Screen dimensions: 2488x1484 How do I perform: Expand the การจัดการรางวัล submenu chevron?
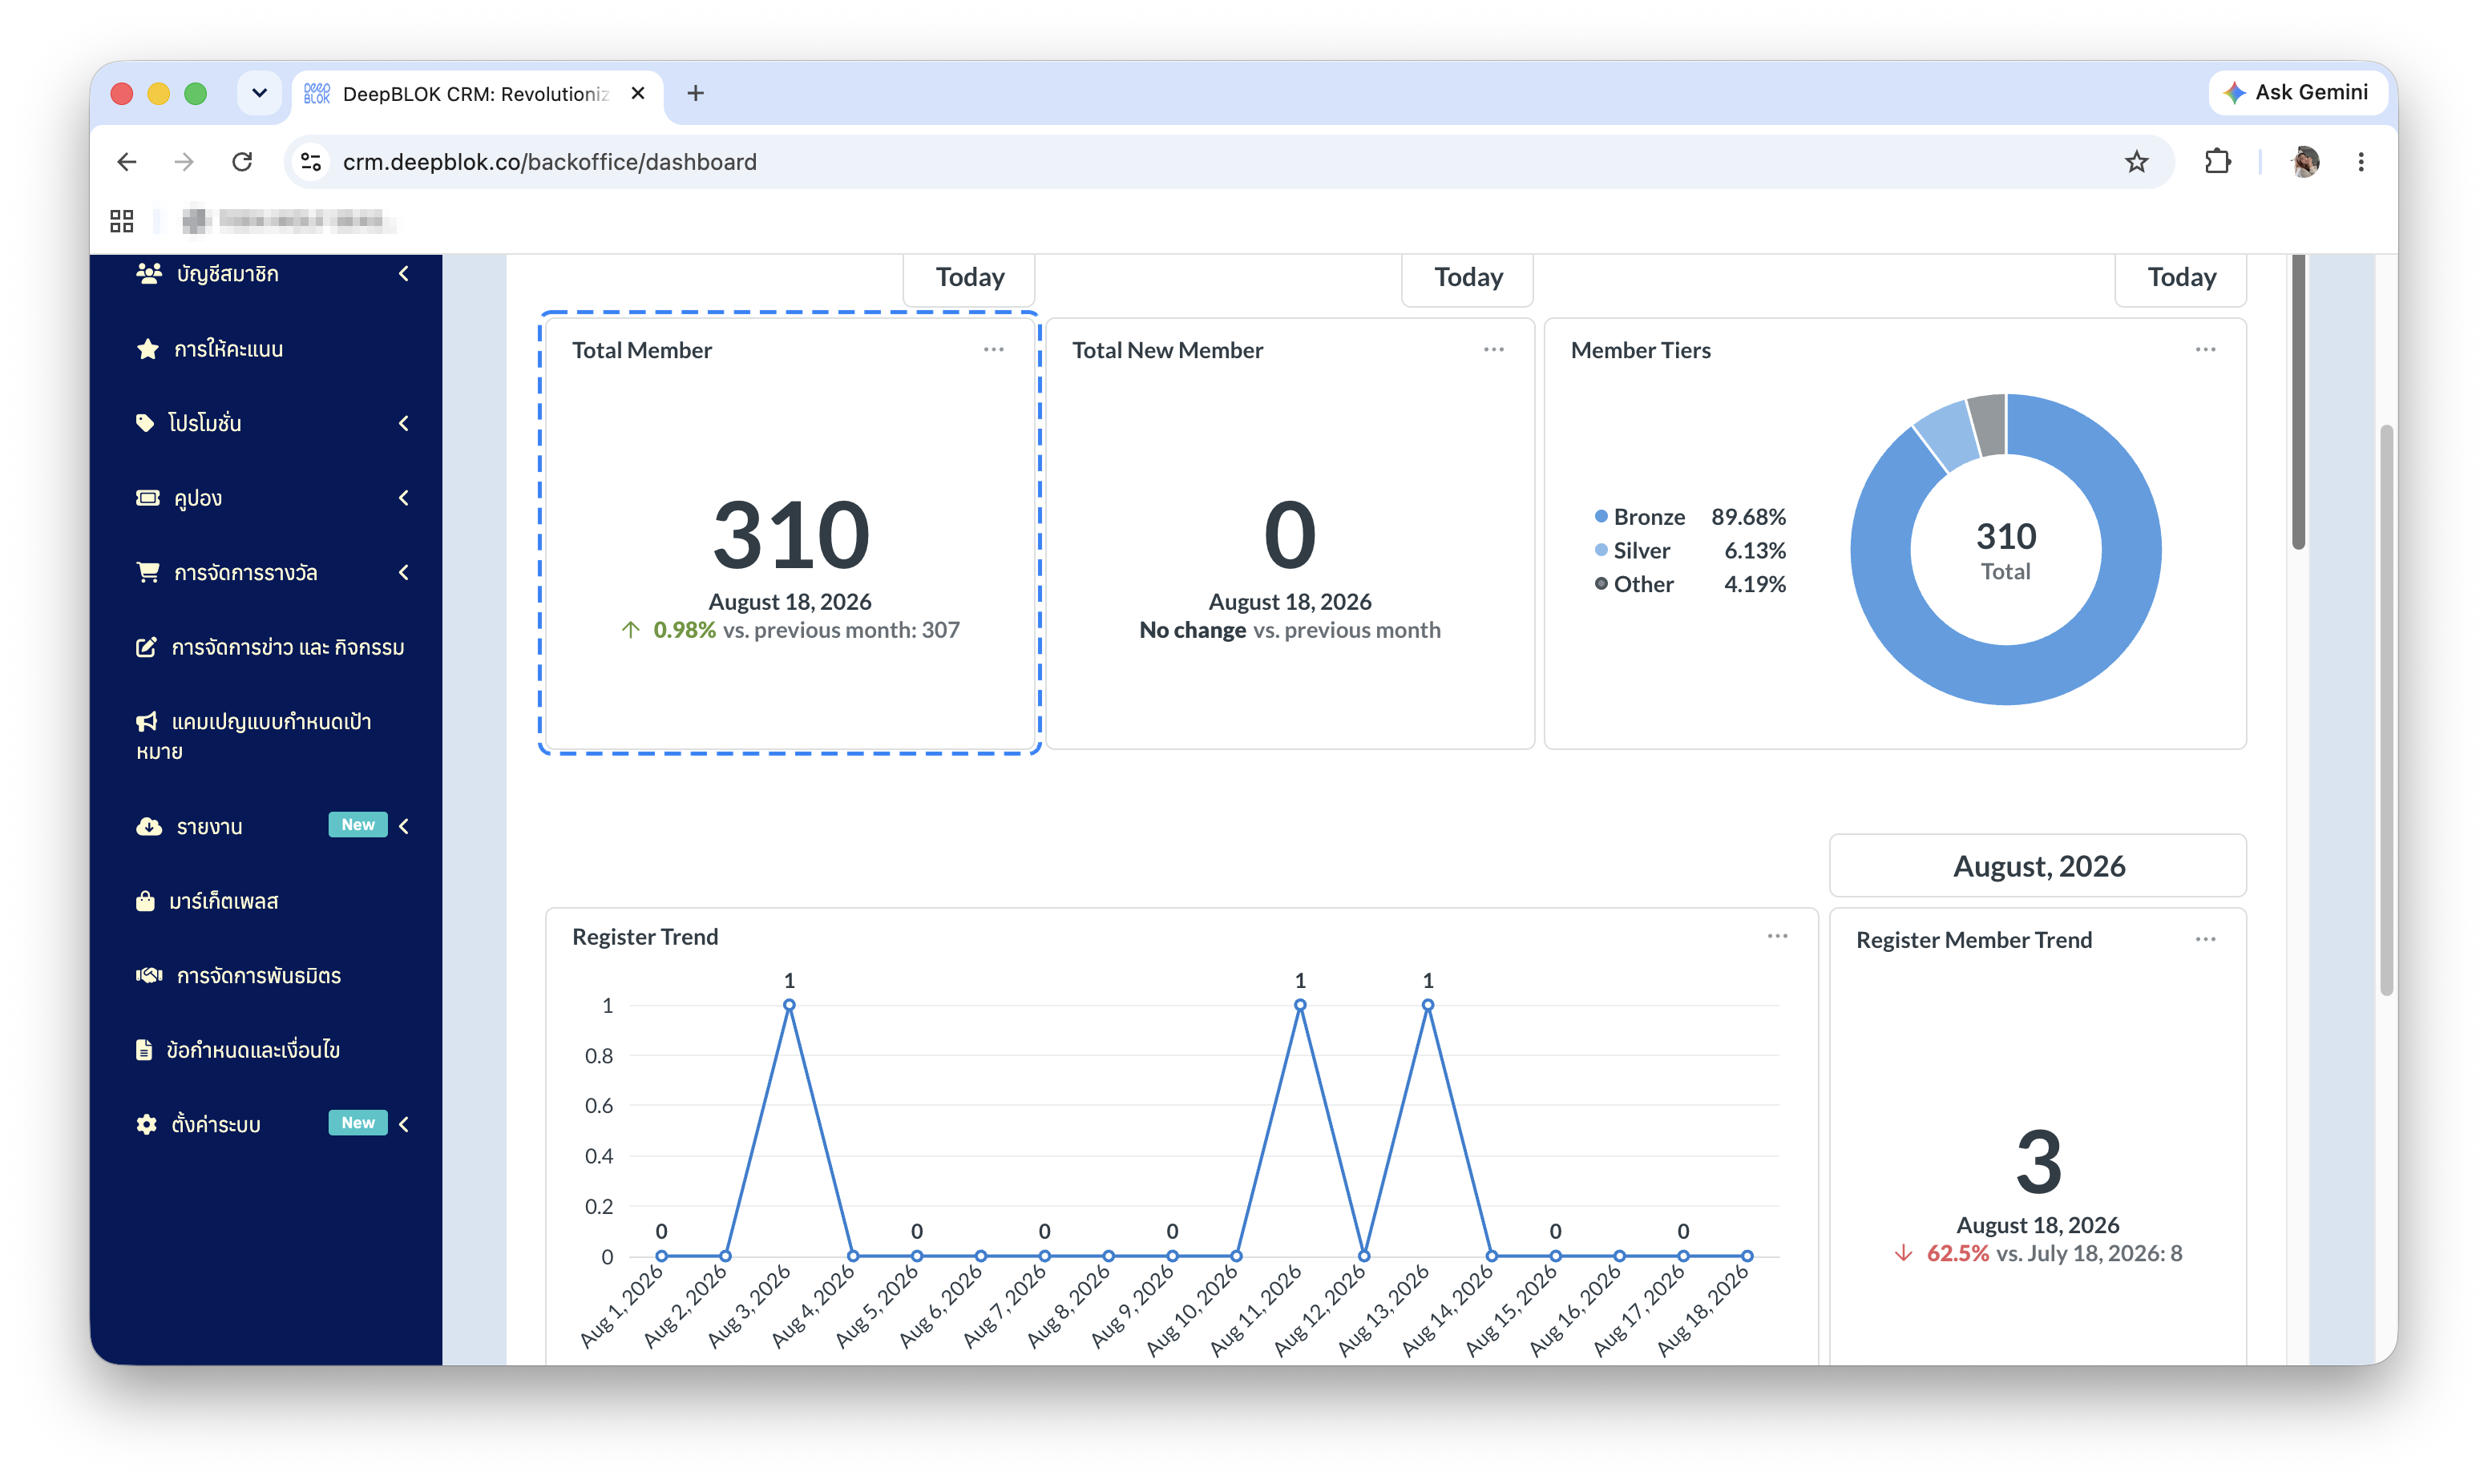pyautogui.click(x=404, y=572)
